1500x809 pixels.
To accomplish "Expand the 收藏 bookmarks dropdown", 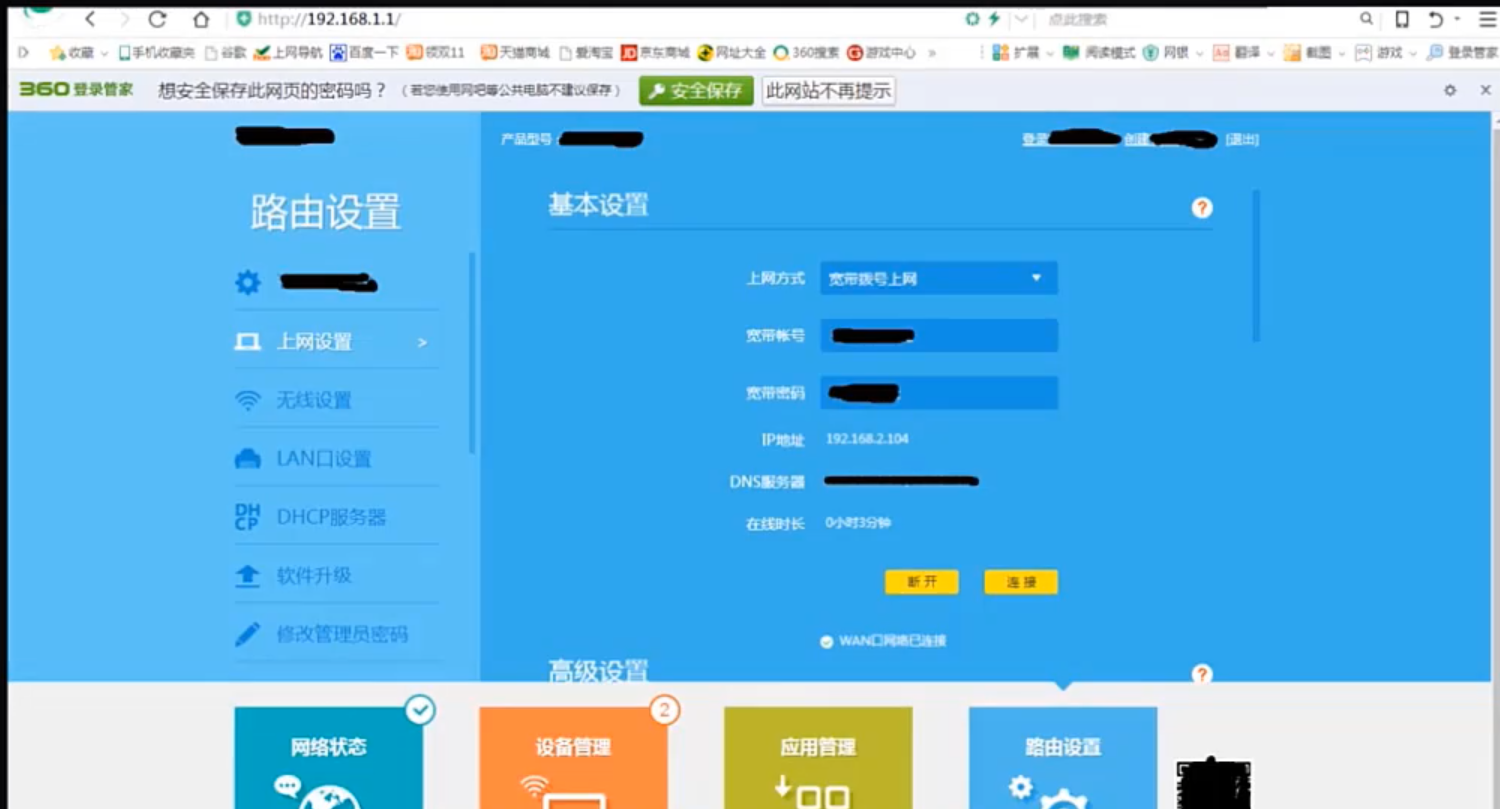I will (103, 53).
